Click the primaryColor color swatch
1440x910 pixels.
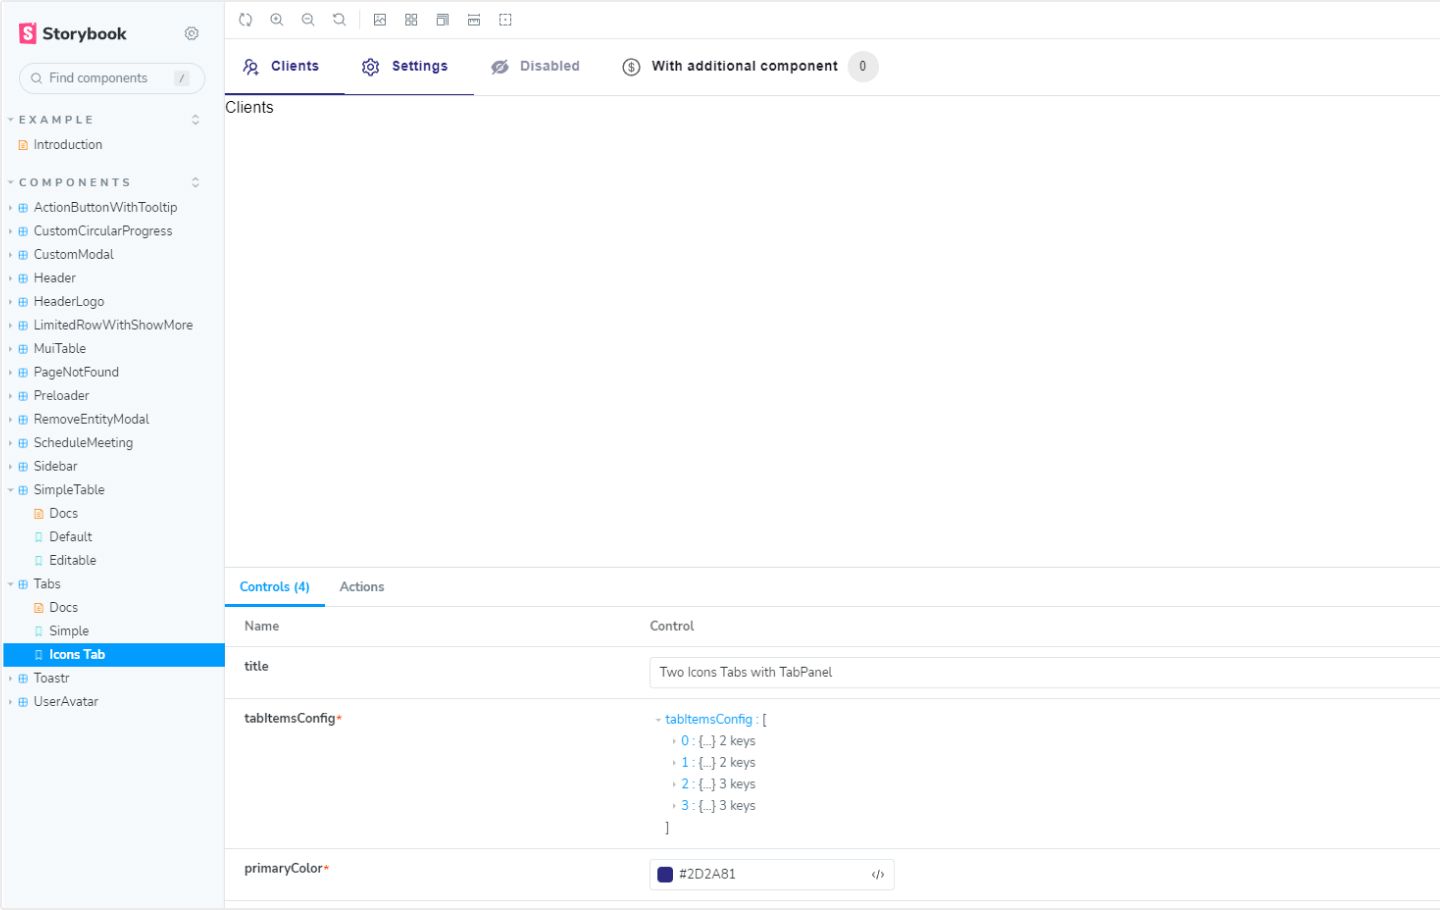[x=665, y=875]
